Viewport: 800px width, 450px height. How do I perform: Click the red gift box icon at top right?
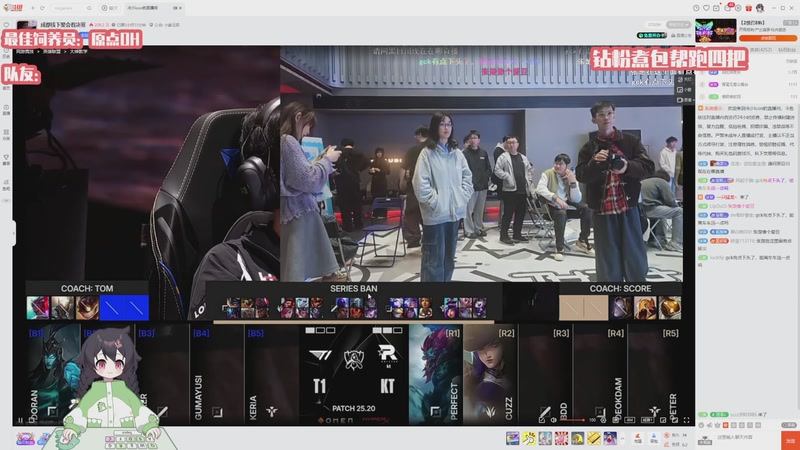[x=748, y=8]
